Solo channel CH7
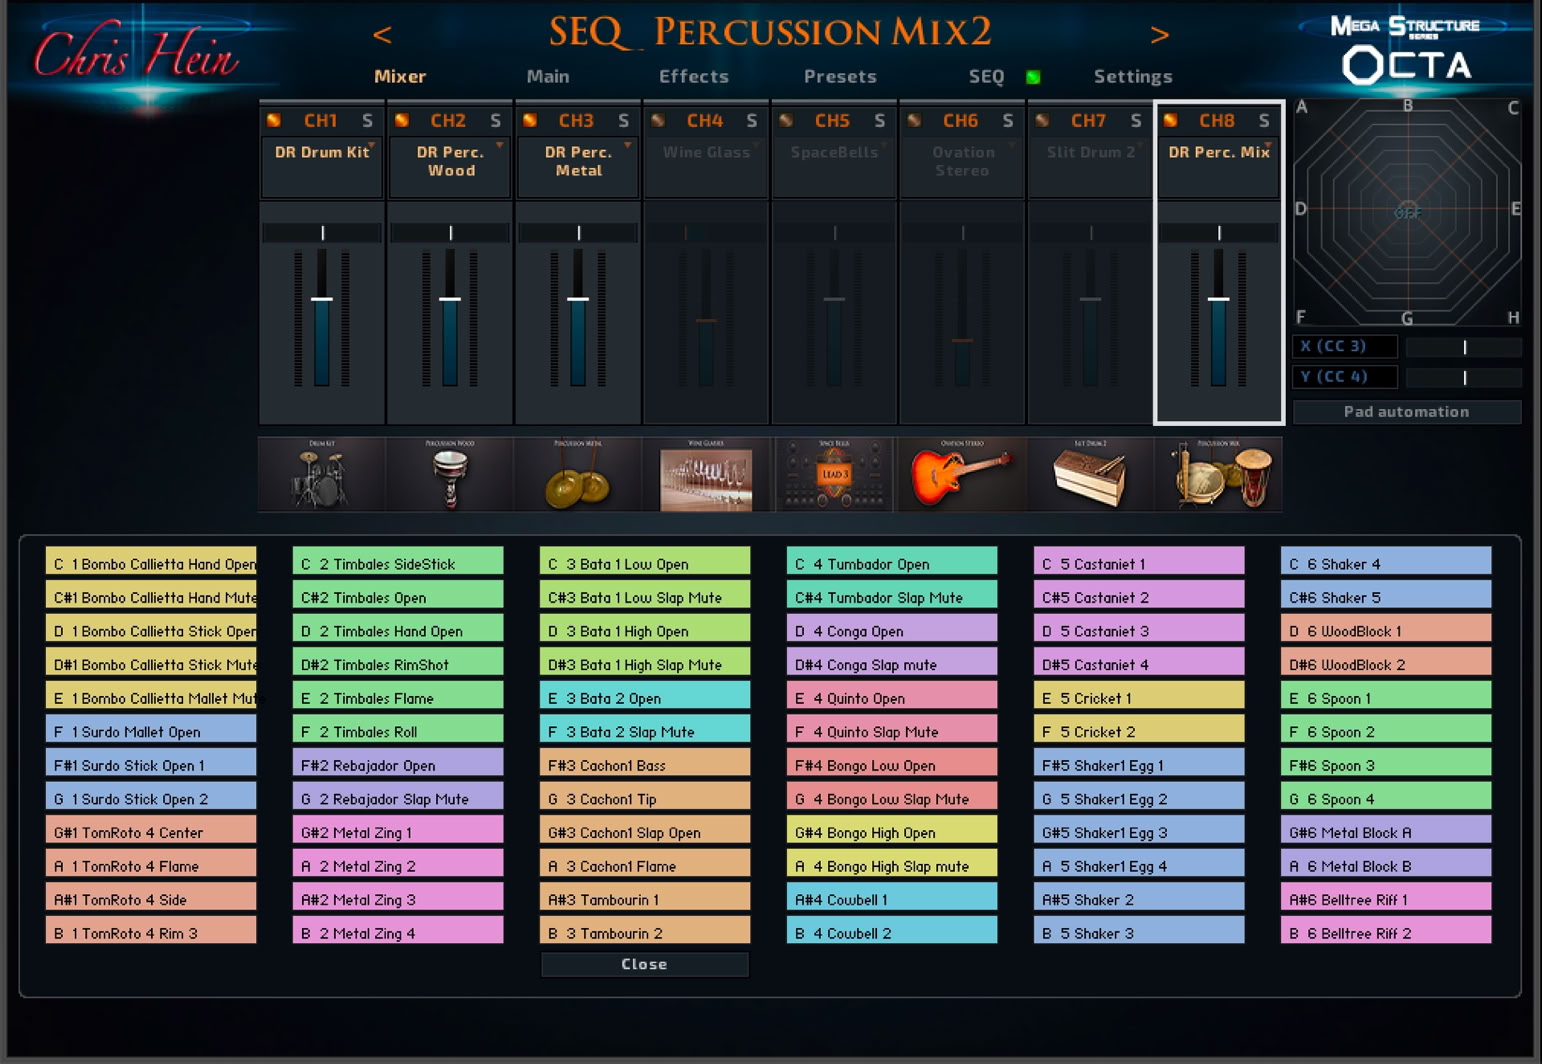Screen dimensions: 1542x1064 click(1135, 121)
